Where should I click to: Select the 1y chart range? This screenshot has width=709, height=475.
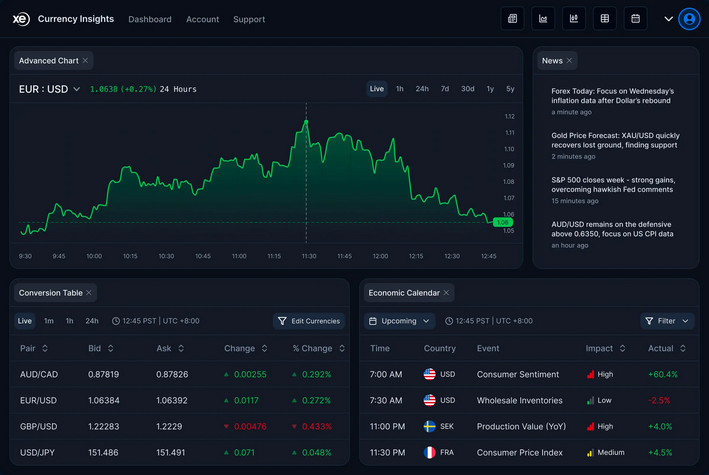tap(490, 89)
